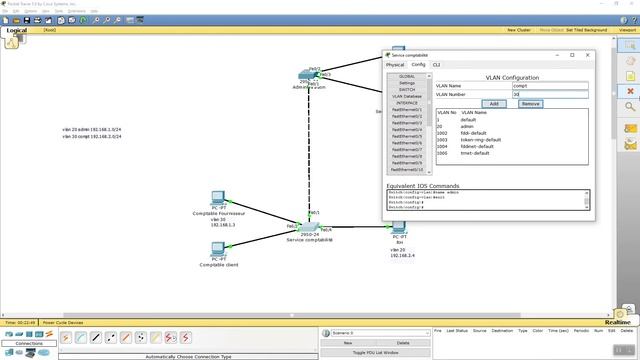Pick the Phone cable connection icon
Image resolution: width=640 pixels, height=360 pixels.
[141, 338]
